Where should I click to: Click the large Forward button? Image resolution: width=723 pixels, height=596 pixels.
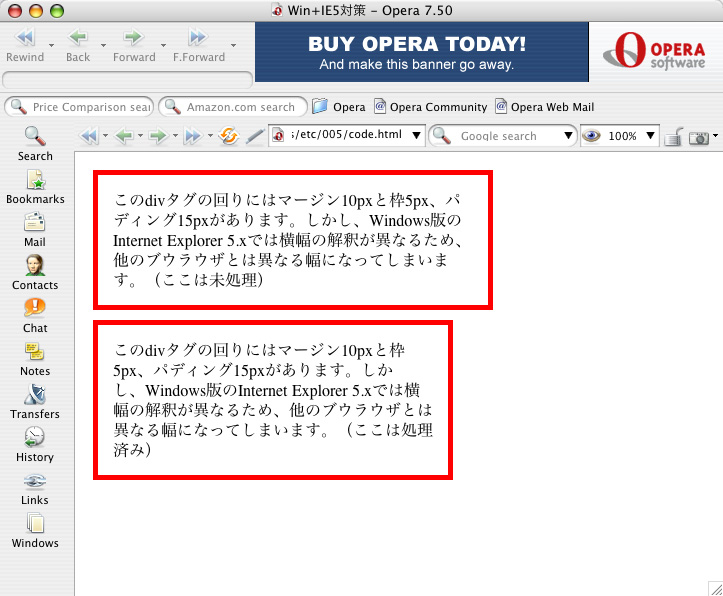(x=134, y=45)
